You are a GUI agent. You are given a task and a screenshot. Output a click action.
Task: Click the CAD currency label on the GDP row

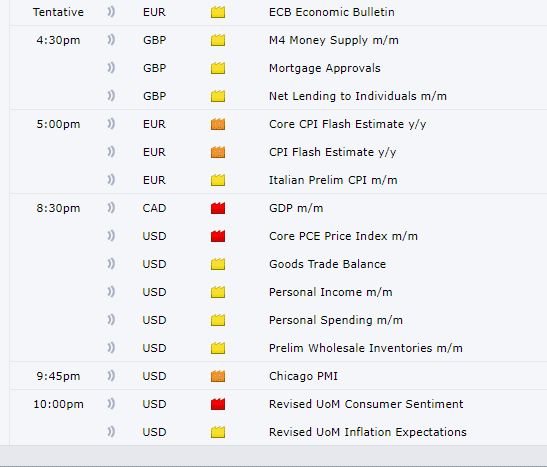tap(154, 208)
